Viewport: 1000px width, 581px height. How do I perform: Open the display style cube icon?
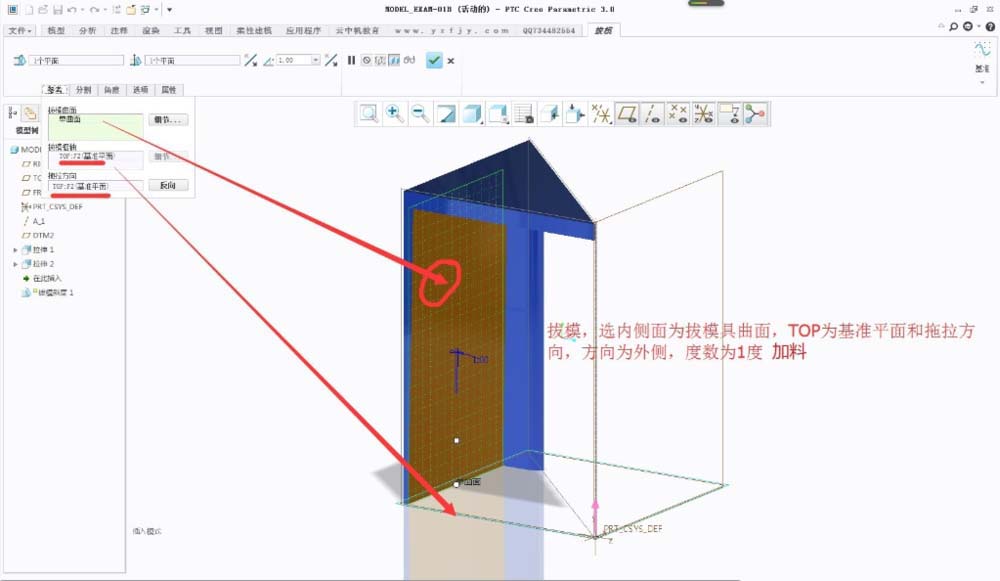[x=472, y=114]
